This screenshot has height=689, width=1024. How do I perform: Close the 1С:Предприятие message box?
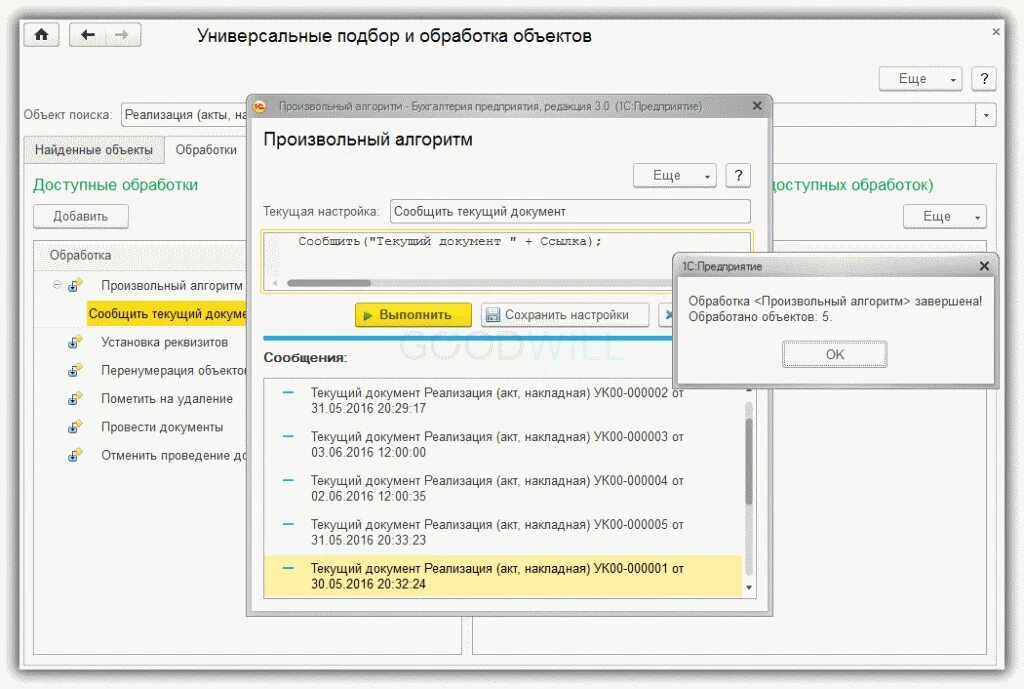[984, 266]
